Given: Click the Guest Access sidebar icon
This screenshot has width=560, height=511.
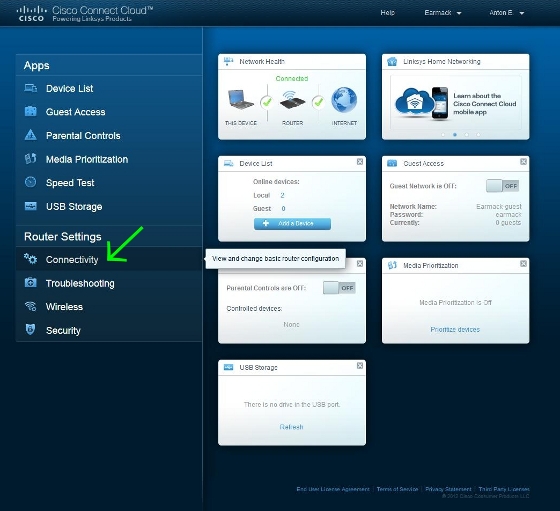Looking at the screenshot, I should pos(31,111).
